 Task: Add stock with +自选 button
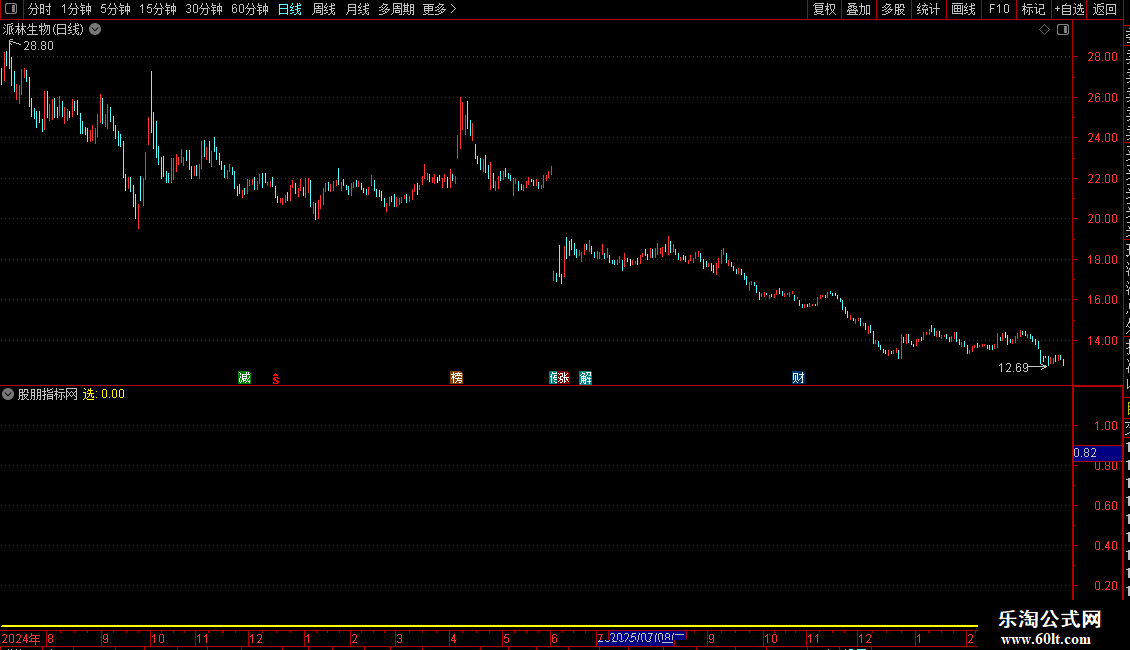[x=1069, y=9]
